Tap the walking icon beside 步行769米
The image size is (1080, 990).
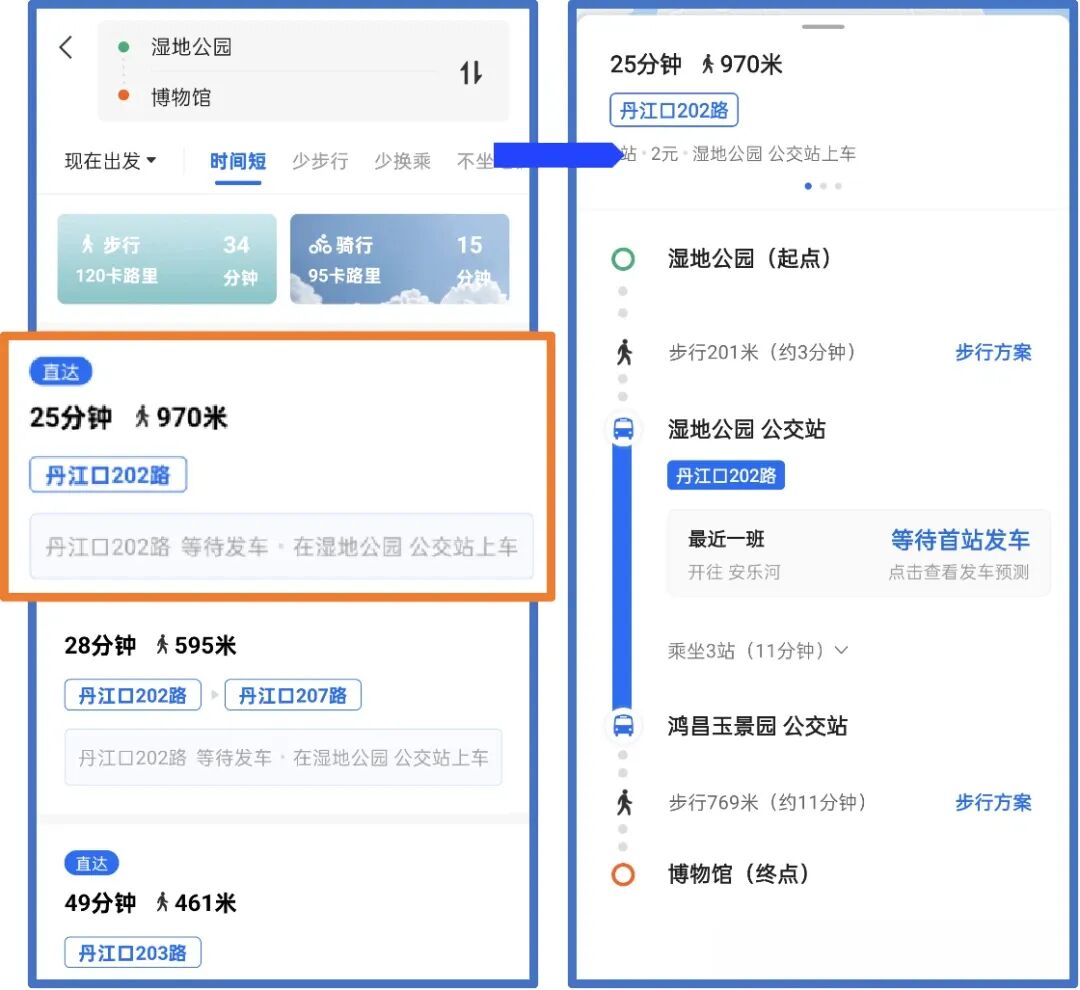[624, 802]
